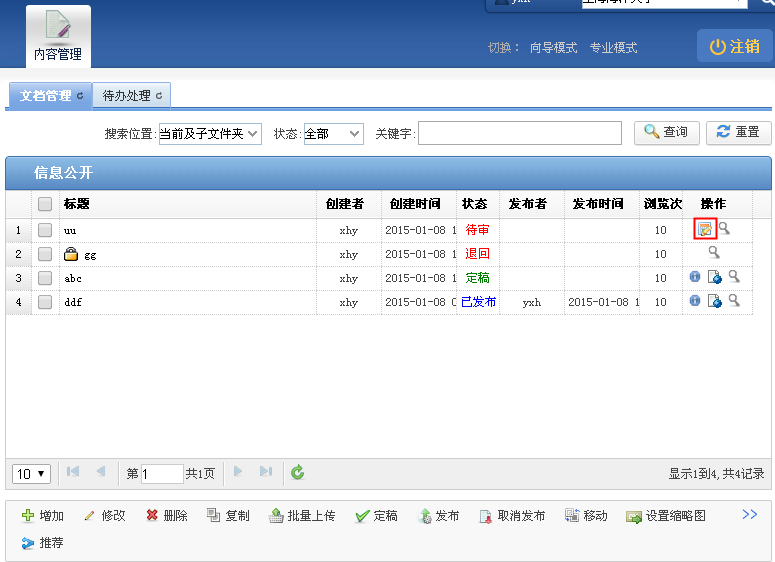
Task: Switch to the 待办处理 tab
Action: tap(131, 96)
